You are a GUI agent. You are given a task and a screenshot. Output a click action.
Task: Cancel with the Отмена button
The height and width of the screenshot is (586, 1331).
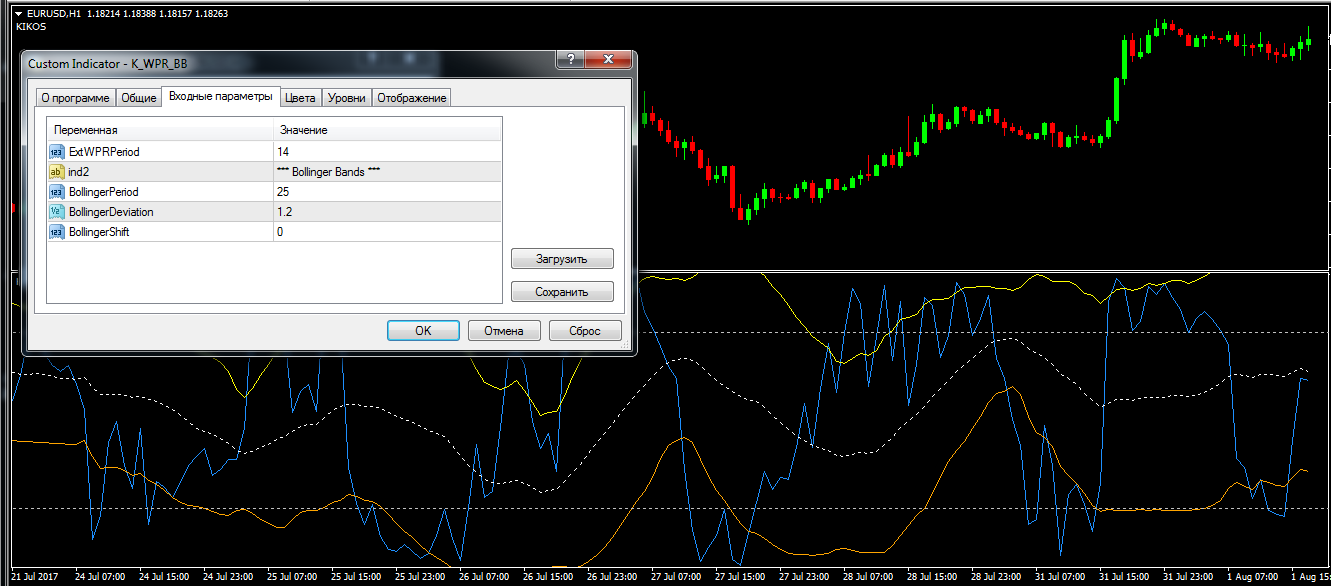coord(504,331)
